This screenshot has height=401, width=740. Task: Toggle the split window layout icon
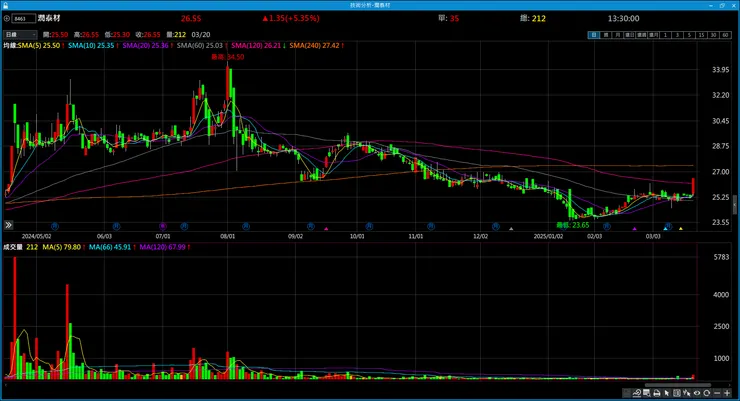677,393
